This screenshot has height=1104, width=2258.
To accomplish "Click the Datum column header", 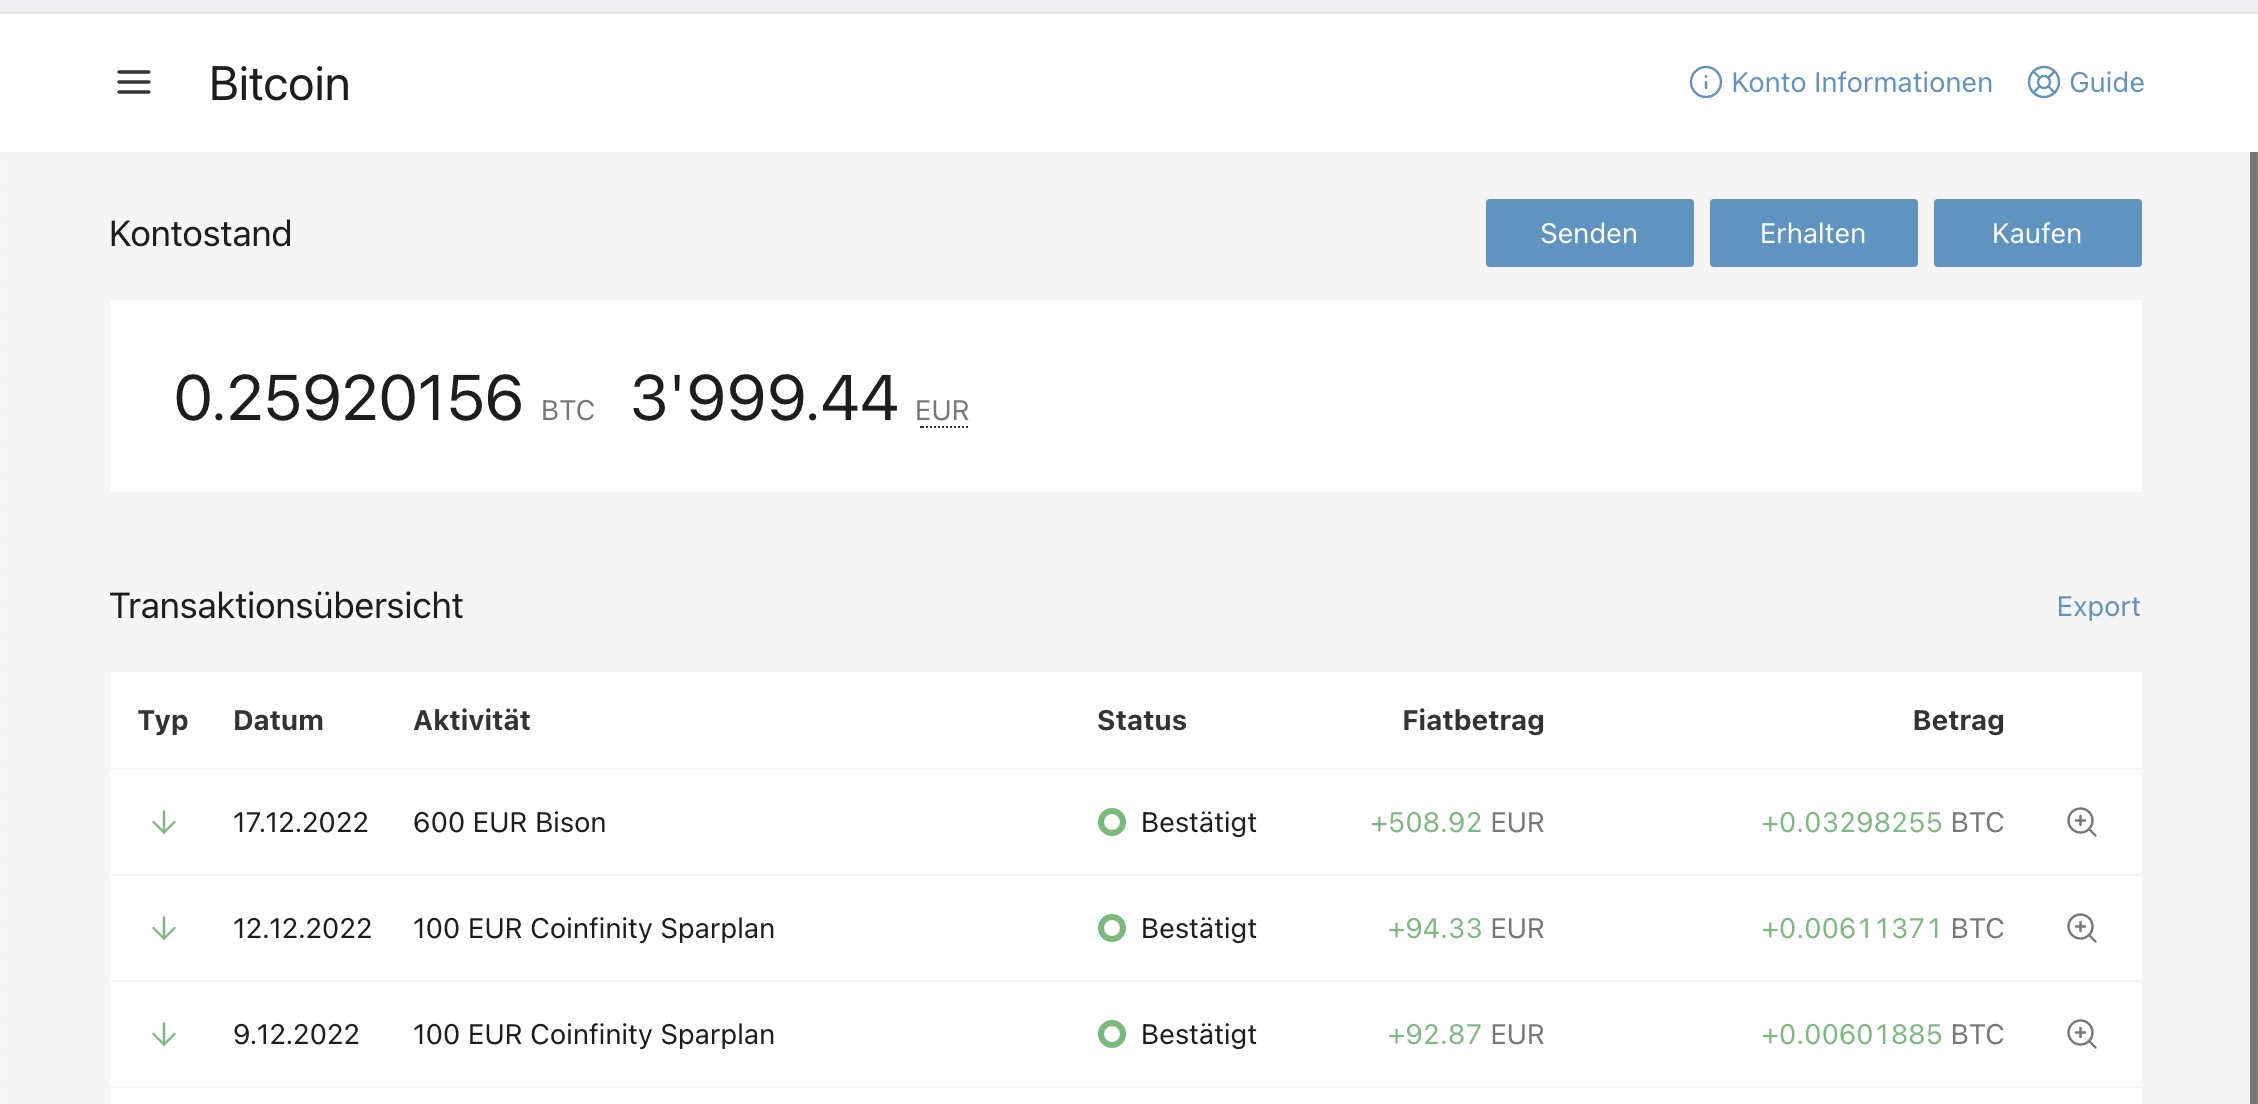I will point(278,720).
